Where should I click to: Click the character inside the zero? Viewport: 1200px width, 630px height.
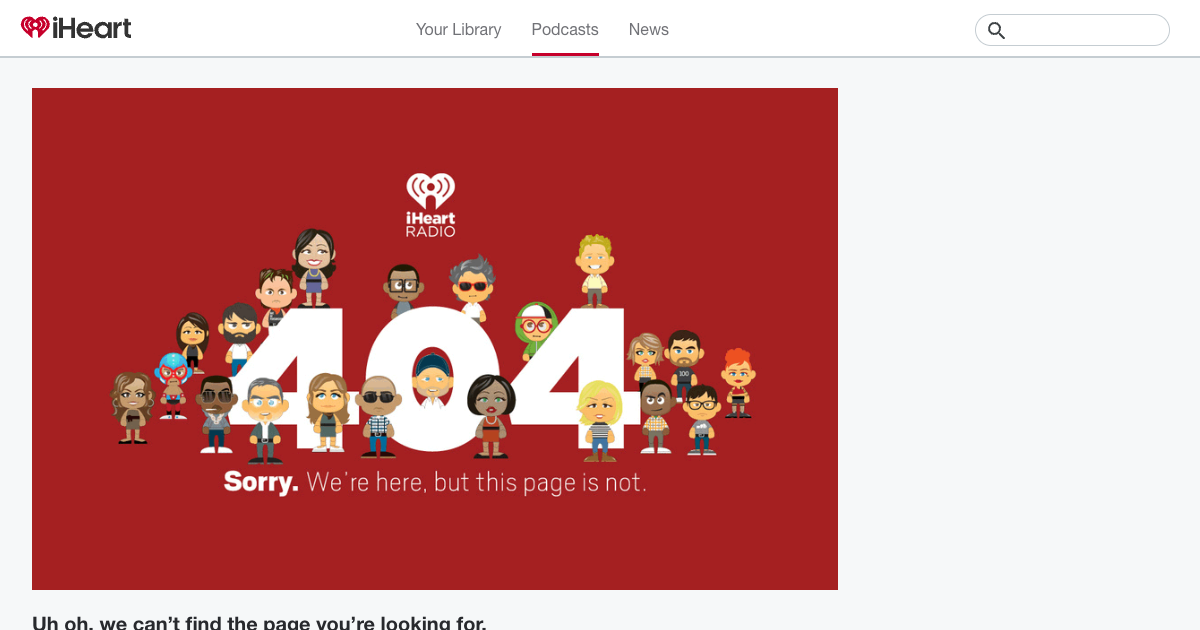(432, 379)
